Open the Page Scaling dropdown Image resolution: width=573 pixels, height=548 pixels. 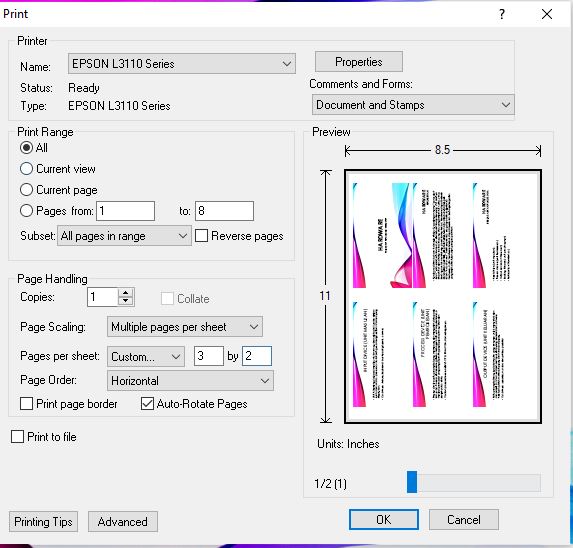pos(185,327)
